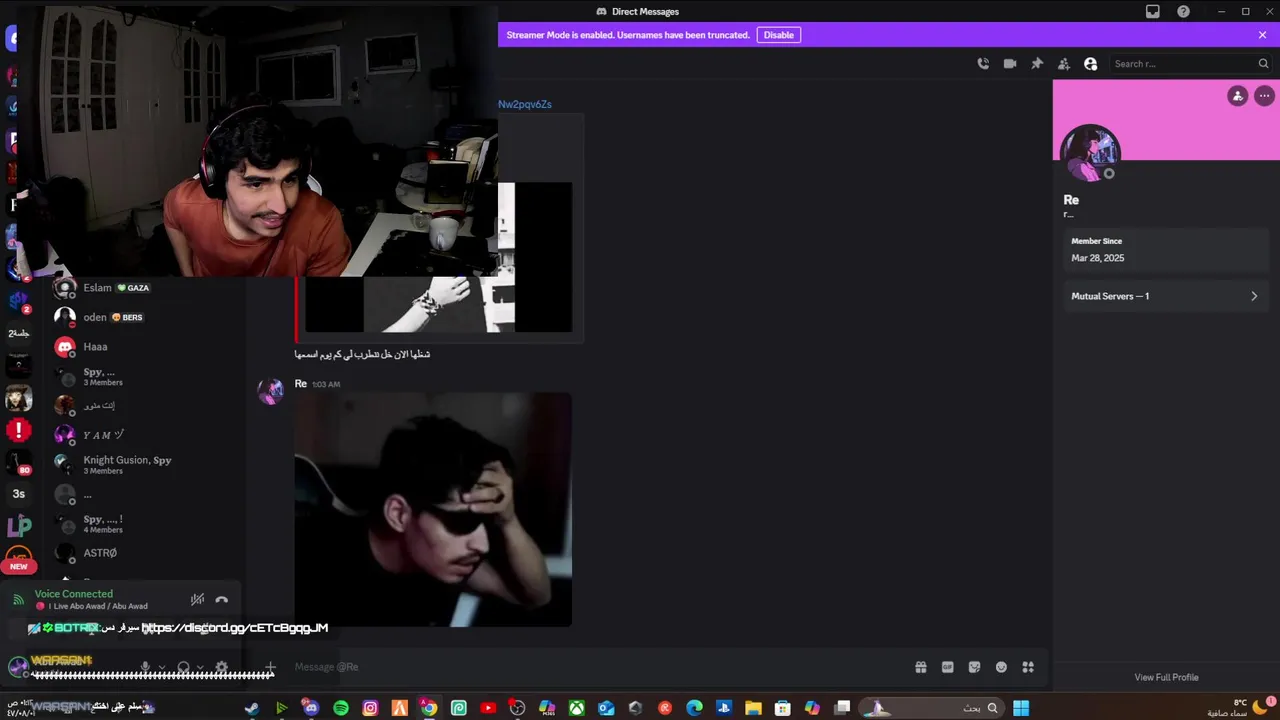The image size is (1280, 720).
Task: Open the image sent by Re
Action: 433,510
